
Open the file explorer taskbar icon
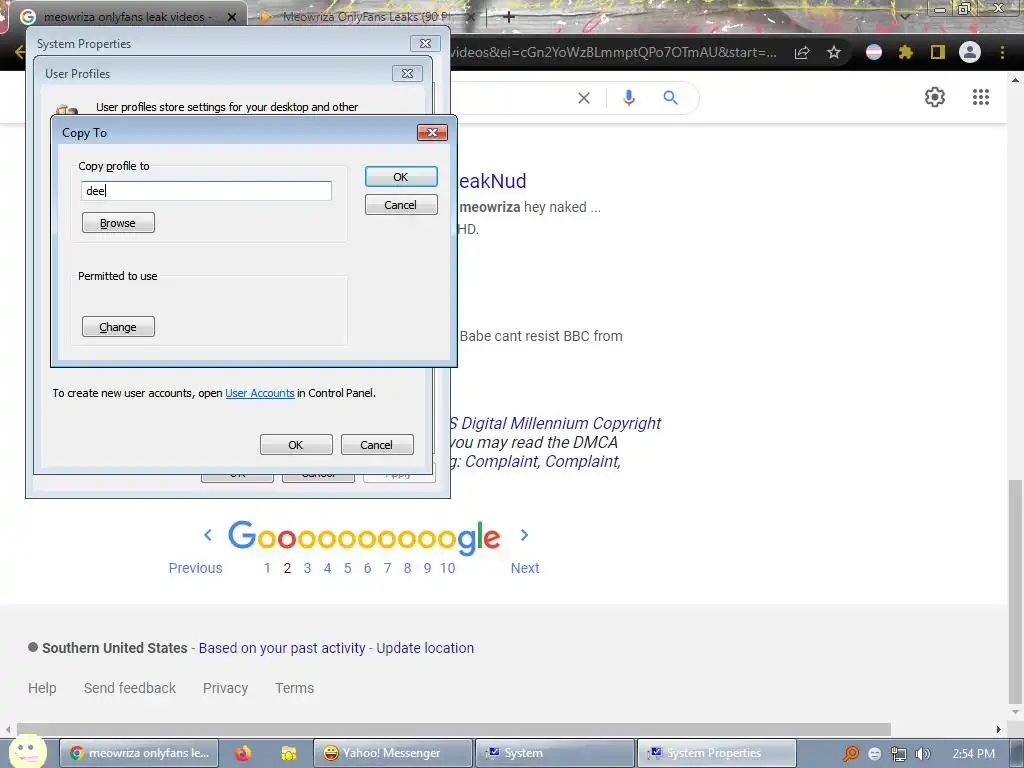click(289, 753)
